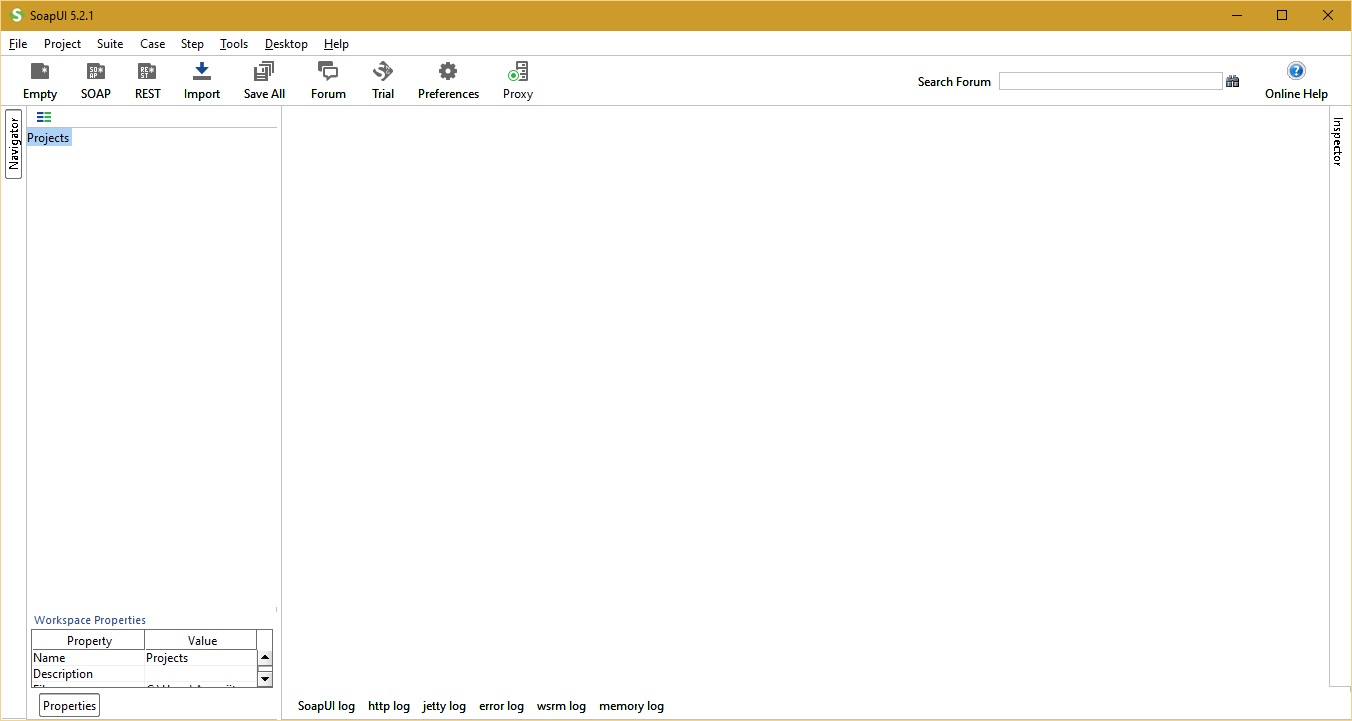Open the Forum toolbar button
Viewport: 1352px width, 721px height.
coord(328,81)
